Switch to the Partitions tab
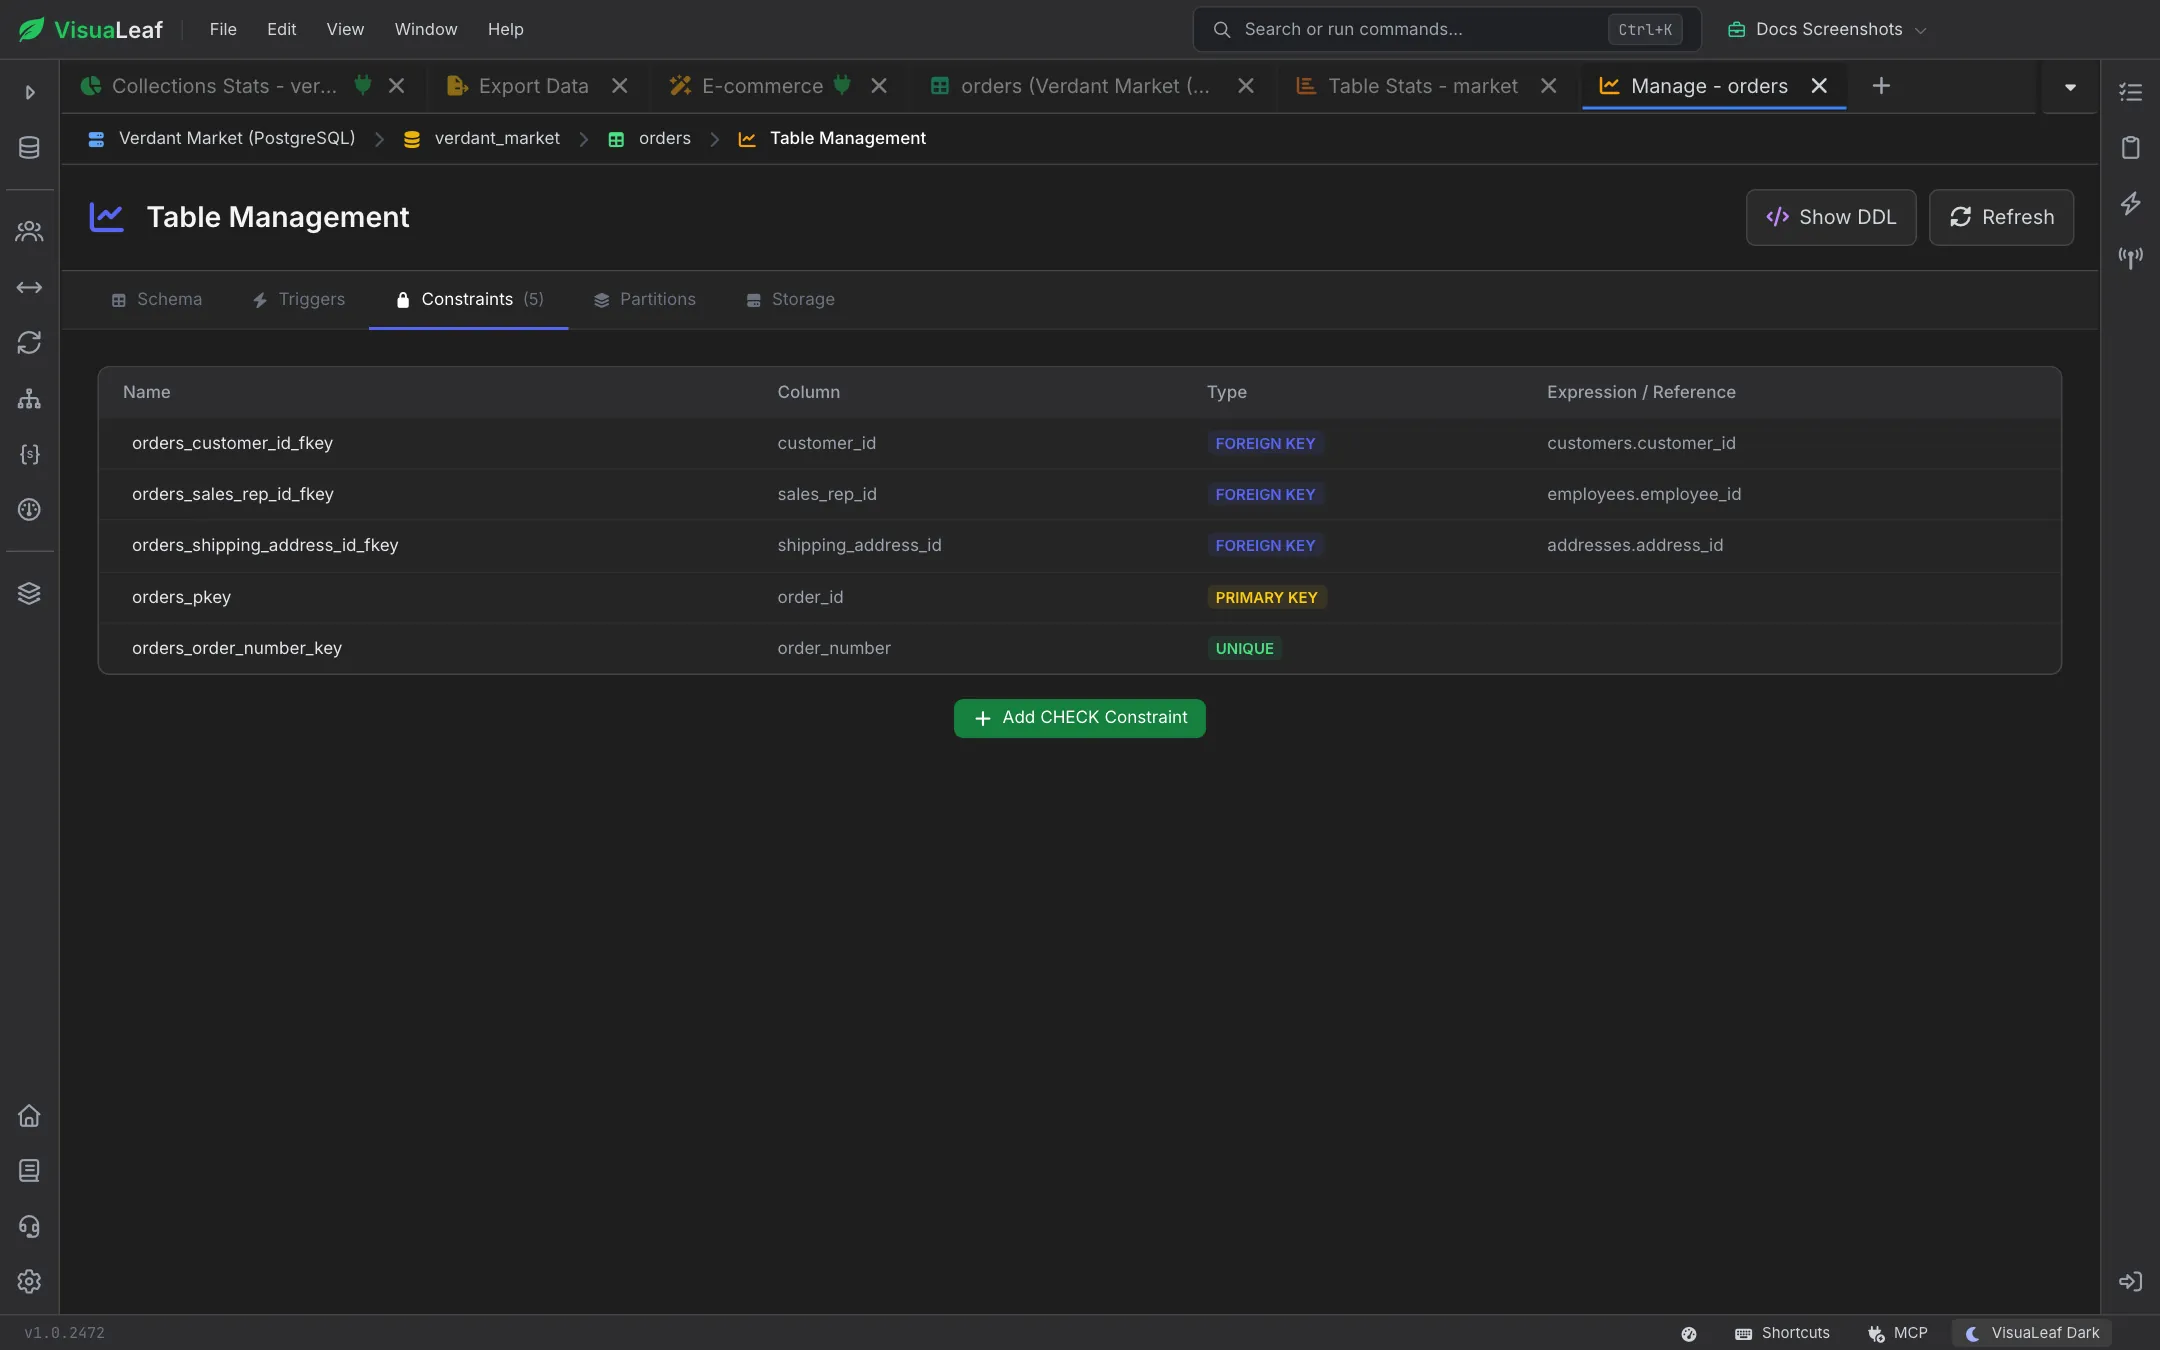The height and width of the screenshot is (1350, 2160). point(644,299)
